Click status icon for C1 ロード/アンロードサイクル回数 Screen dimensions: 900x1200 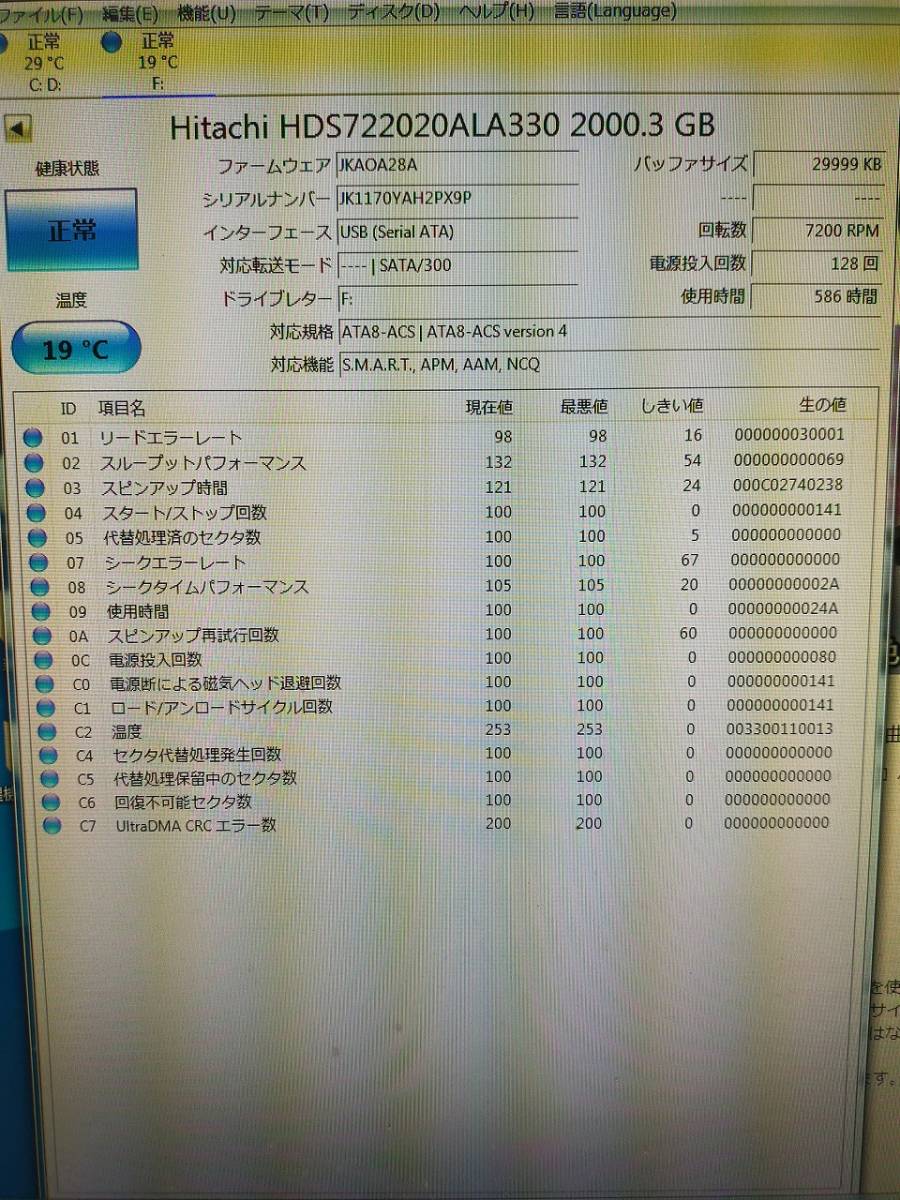tap(46, 708)
